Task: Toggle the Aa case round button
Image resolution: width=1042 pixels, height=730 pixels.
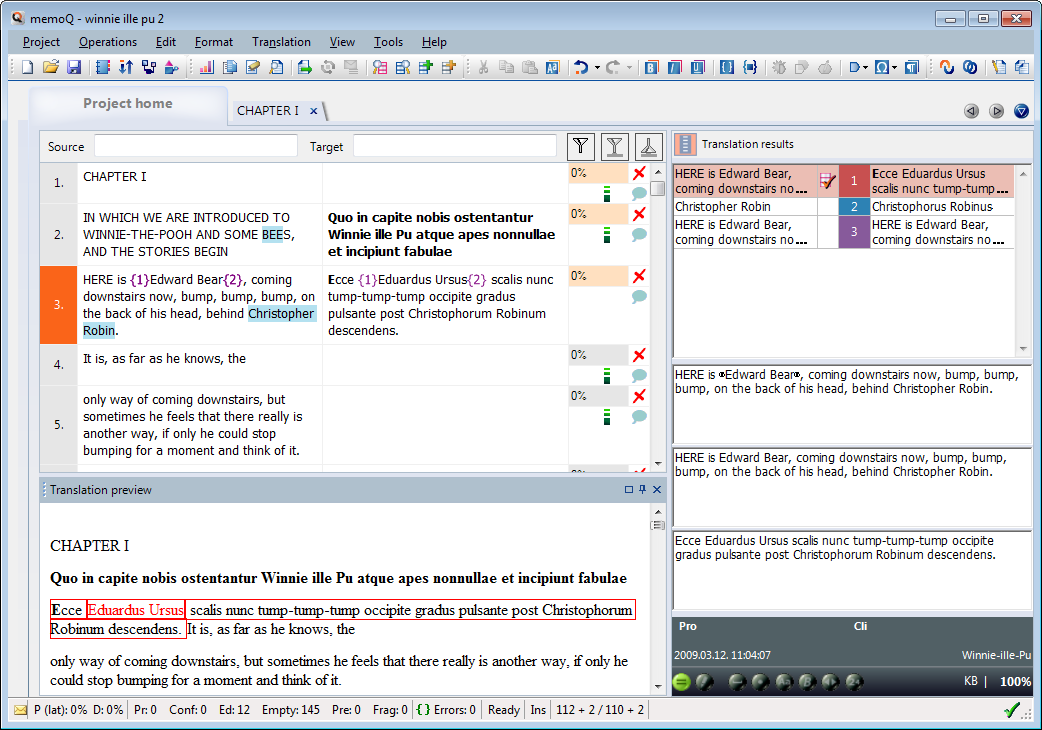Action: click(x=784, y=682)
